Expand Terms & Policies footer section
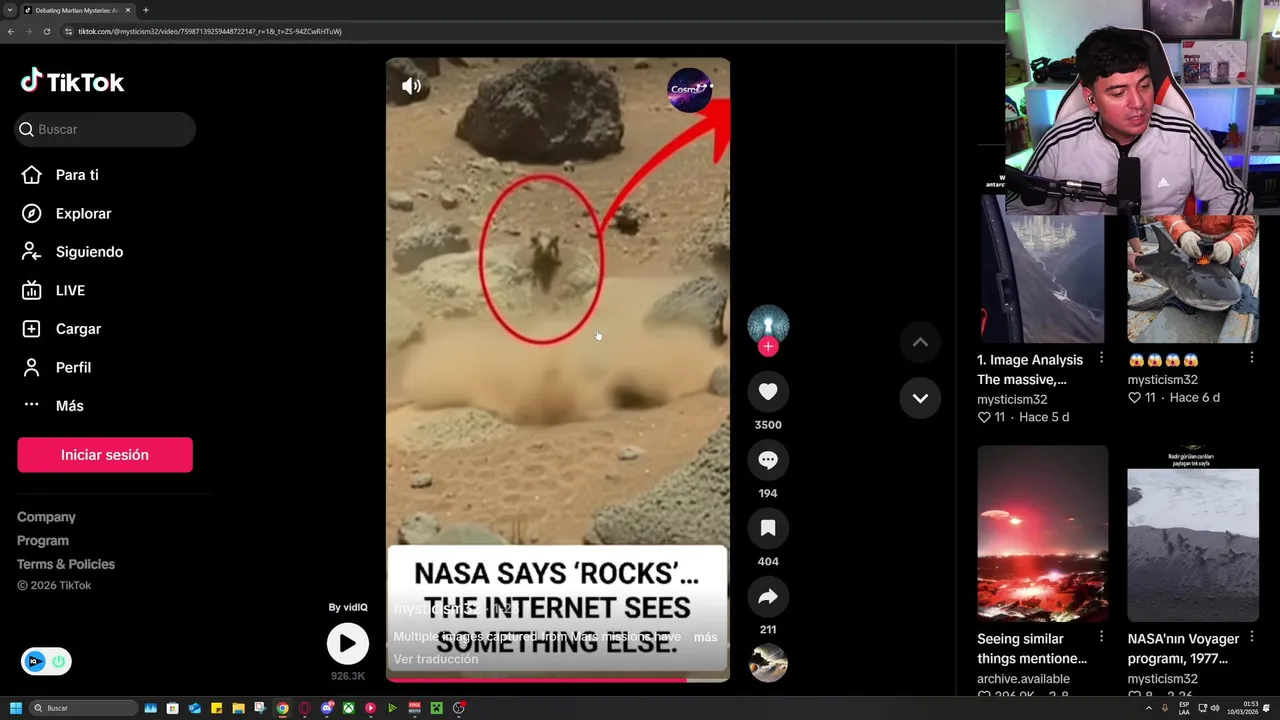Screen dimensions: 1280x720 coord(66,564)
